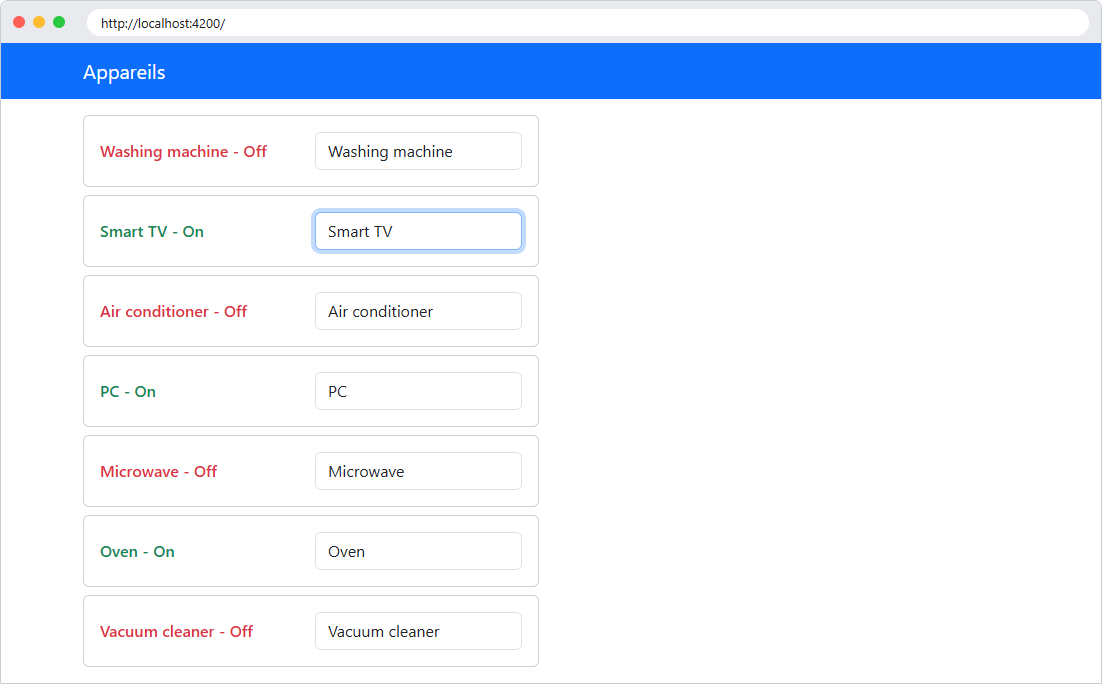Click the green maximize window button
This screenshot has height=684, width=1102.
59,22
